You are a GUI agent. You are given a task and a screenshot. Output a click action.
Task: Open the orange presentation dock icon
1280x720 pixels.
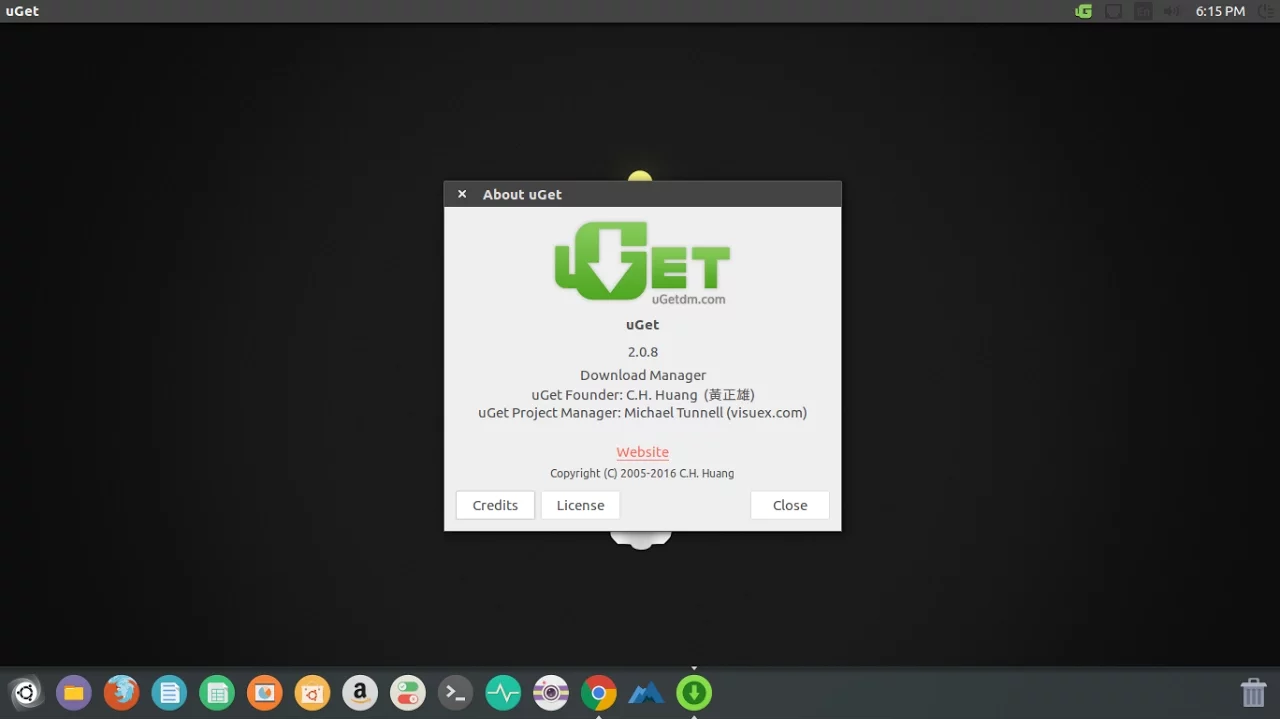265,693
